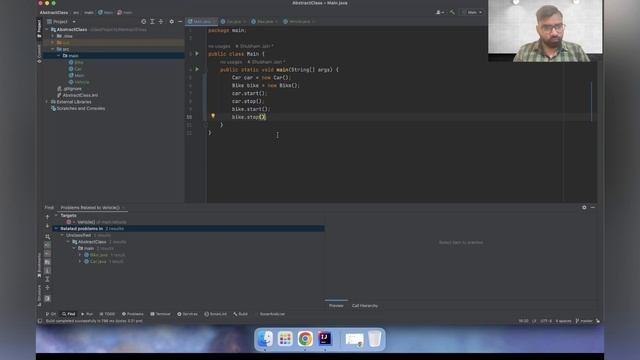This screenshot has width=640, height=360.
Task: Open the Problems tool window
Action: [x=133, y=314]
